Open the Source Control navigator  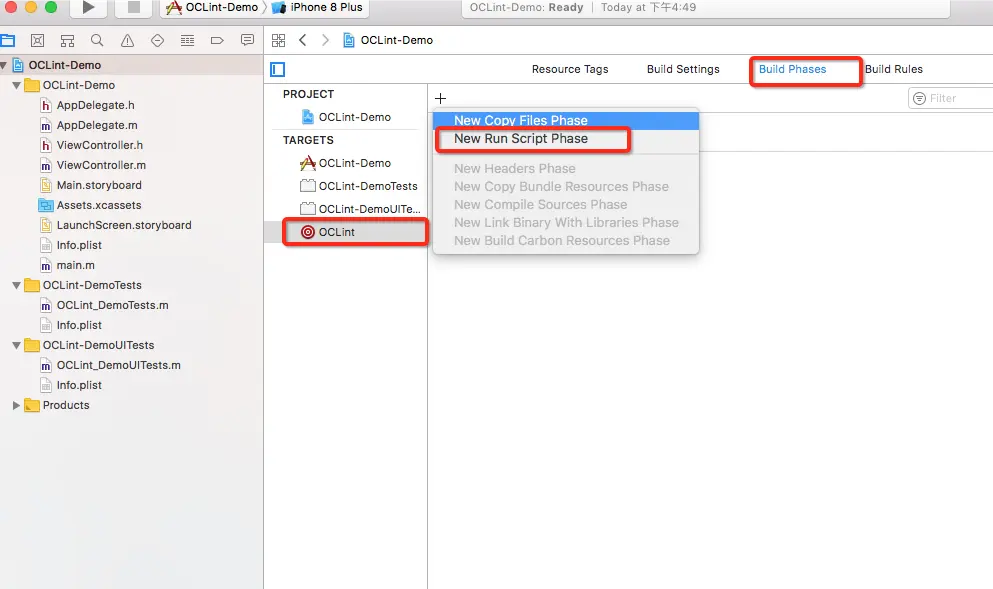[x=37, y=41]
